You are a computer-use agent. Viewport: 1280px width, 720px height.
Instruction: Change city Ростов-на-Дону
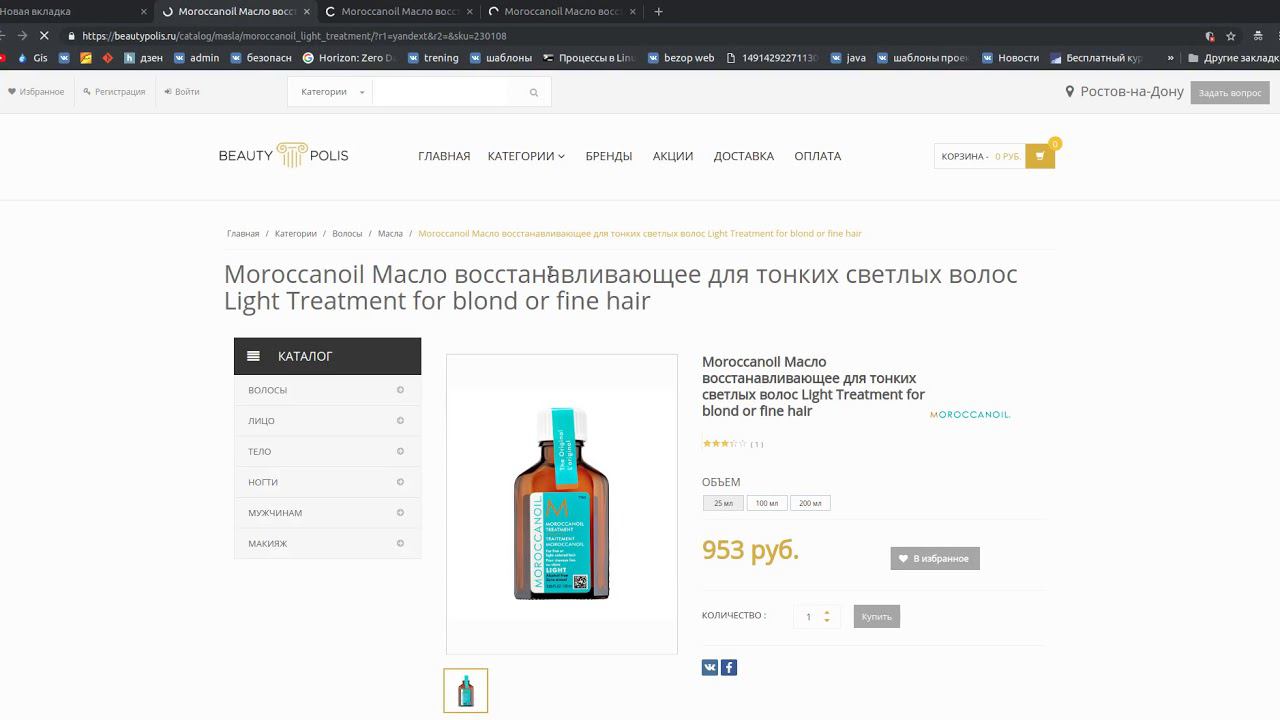(x=1125, y=92)
